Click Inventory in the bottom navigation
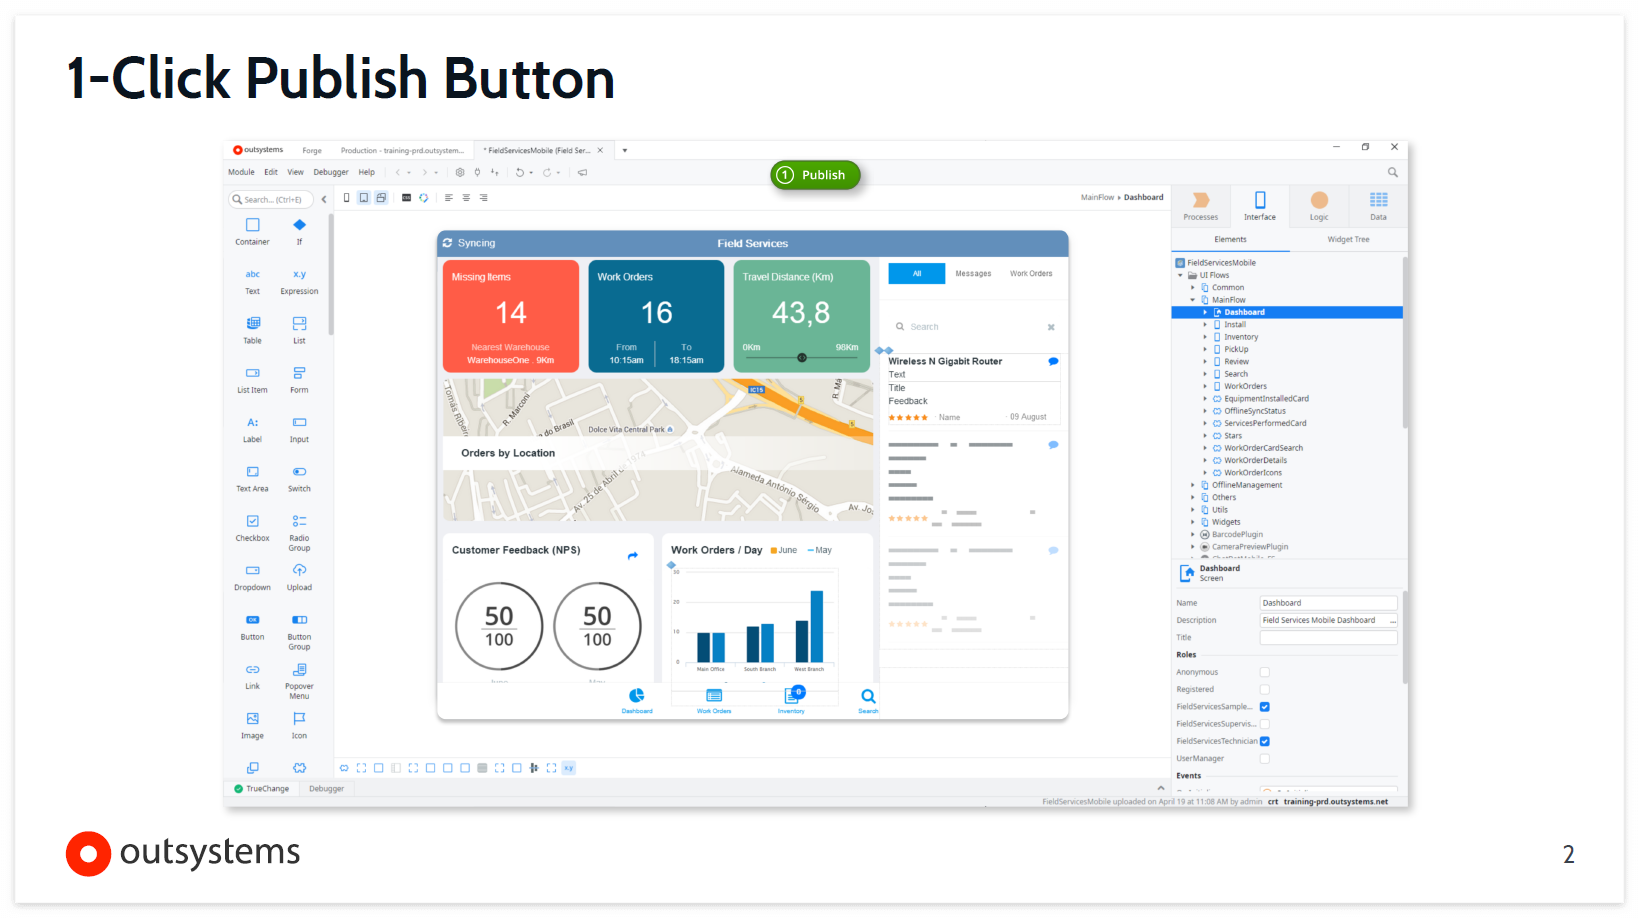 (791, 701)
